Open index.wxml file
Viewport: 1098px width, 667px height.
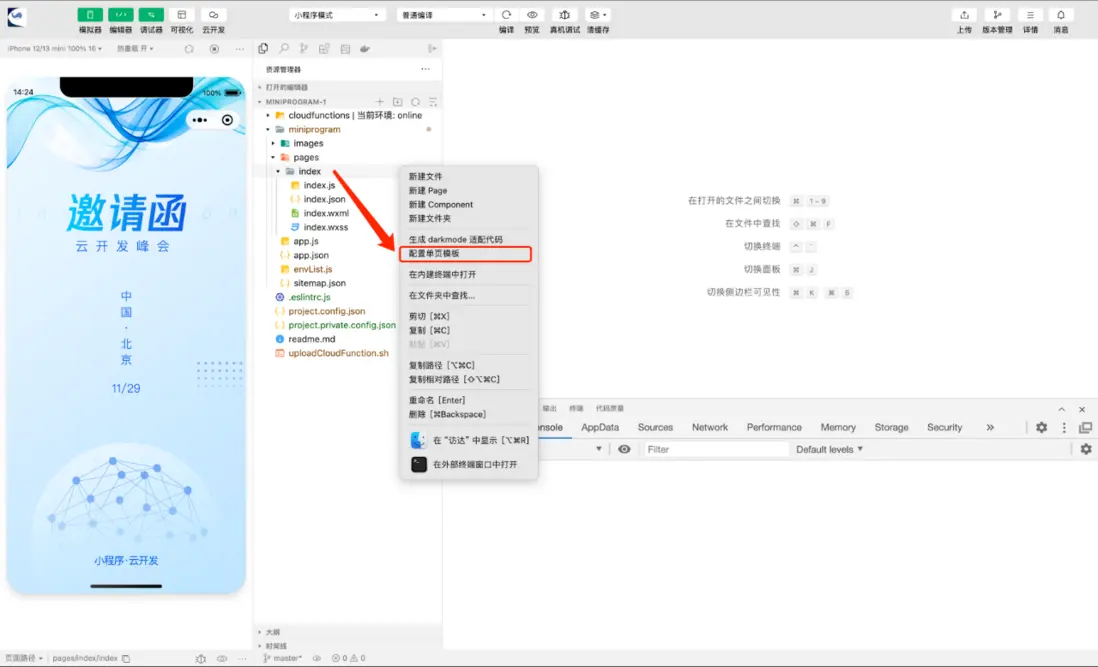pyautogui.click(x=326, y=213)
